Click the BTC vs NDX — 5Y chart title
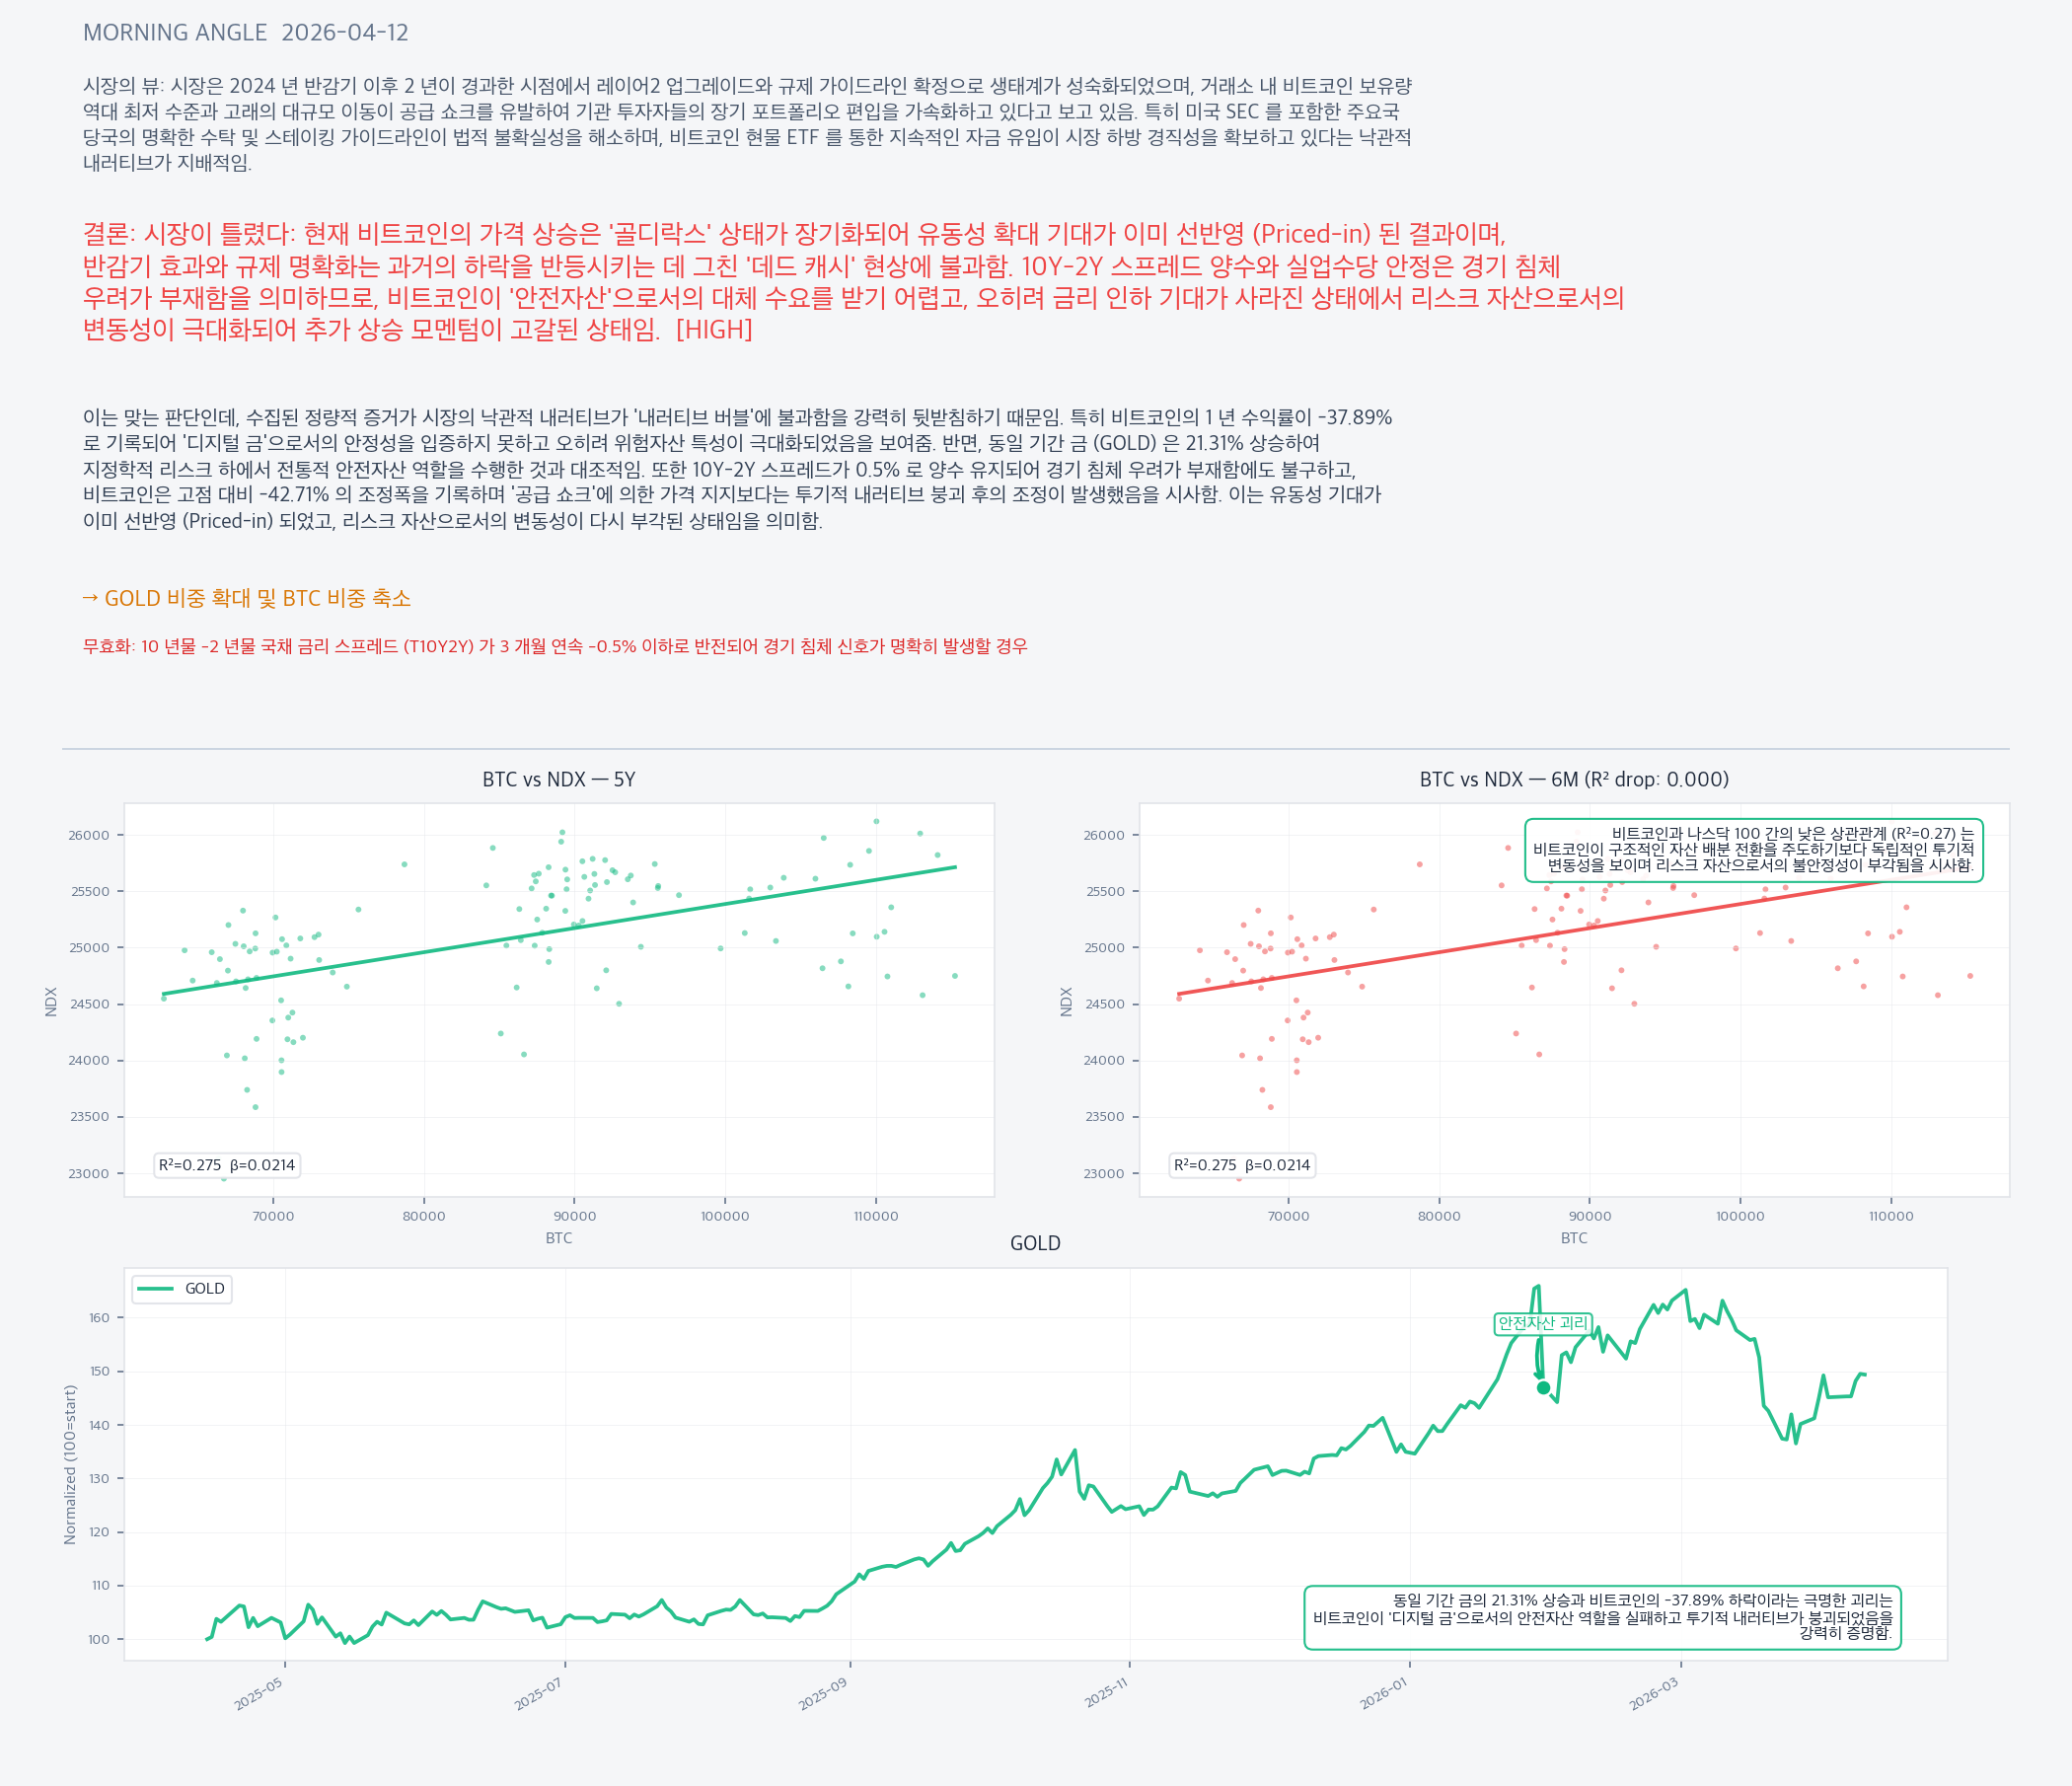This screenshot has width=2072, height=1786. coord(558,779)
